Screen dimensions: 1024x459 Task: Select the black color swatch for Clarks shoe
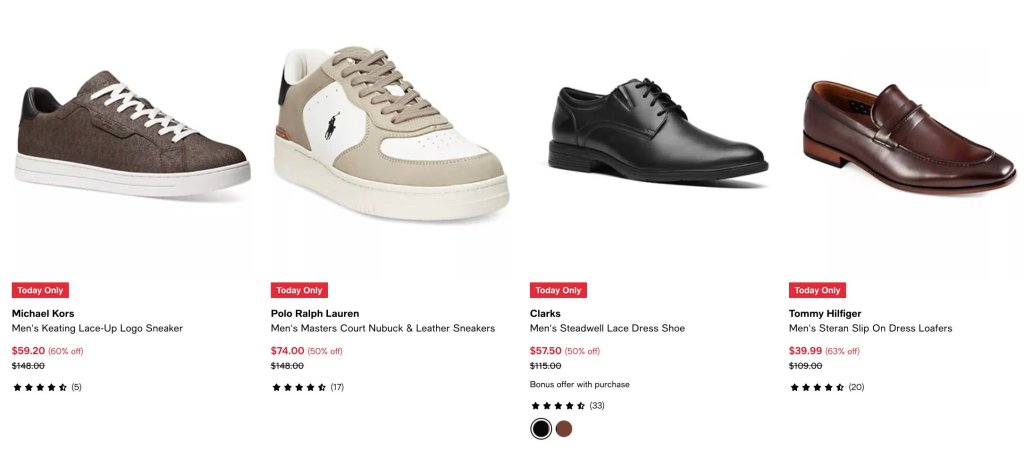click(541, 429)
